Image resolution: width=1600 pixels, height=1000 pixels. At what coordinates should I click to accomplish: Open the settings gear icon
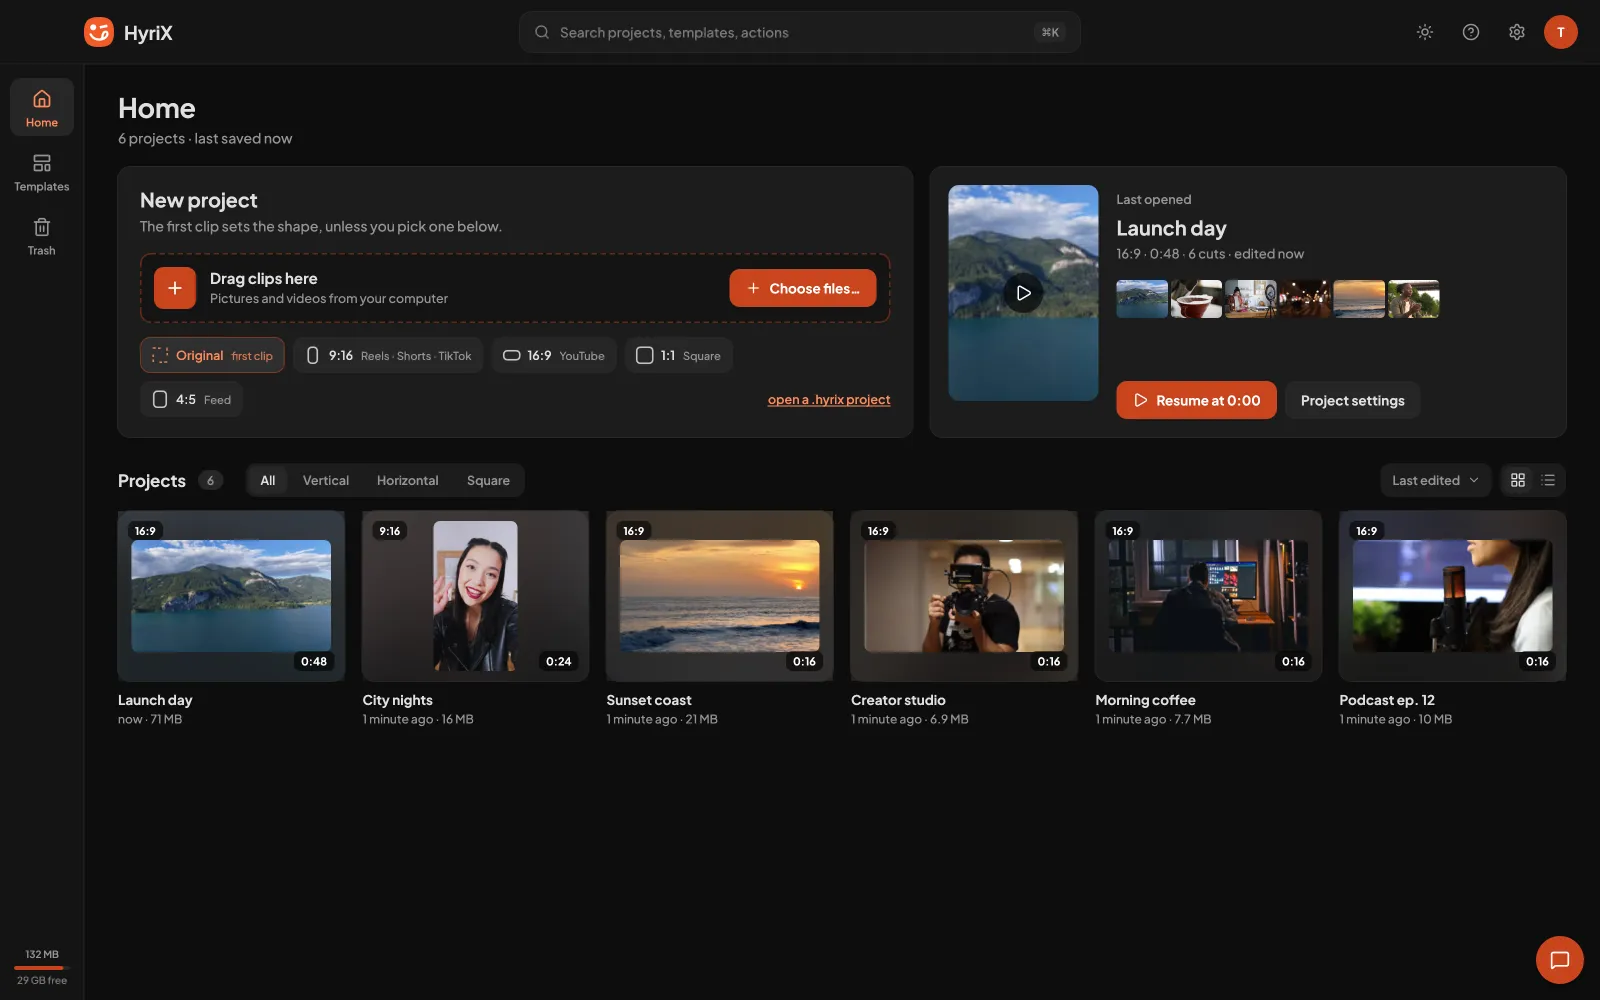pyautogui.click(x=1517, y=32)
